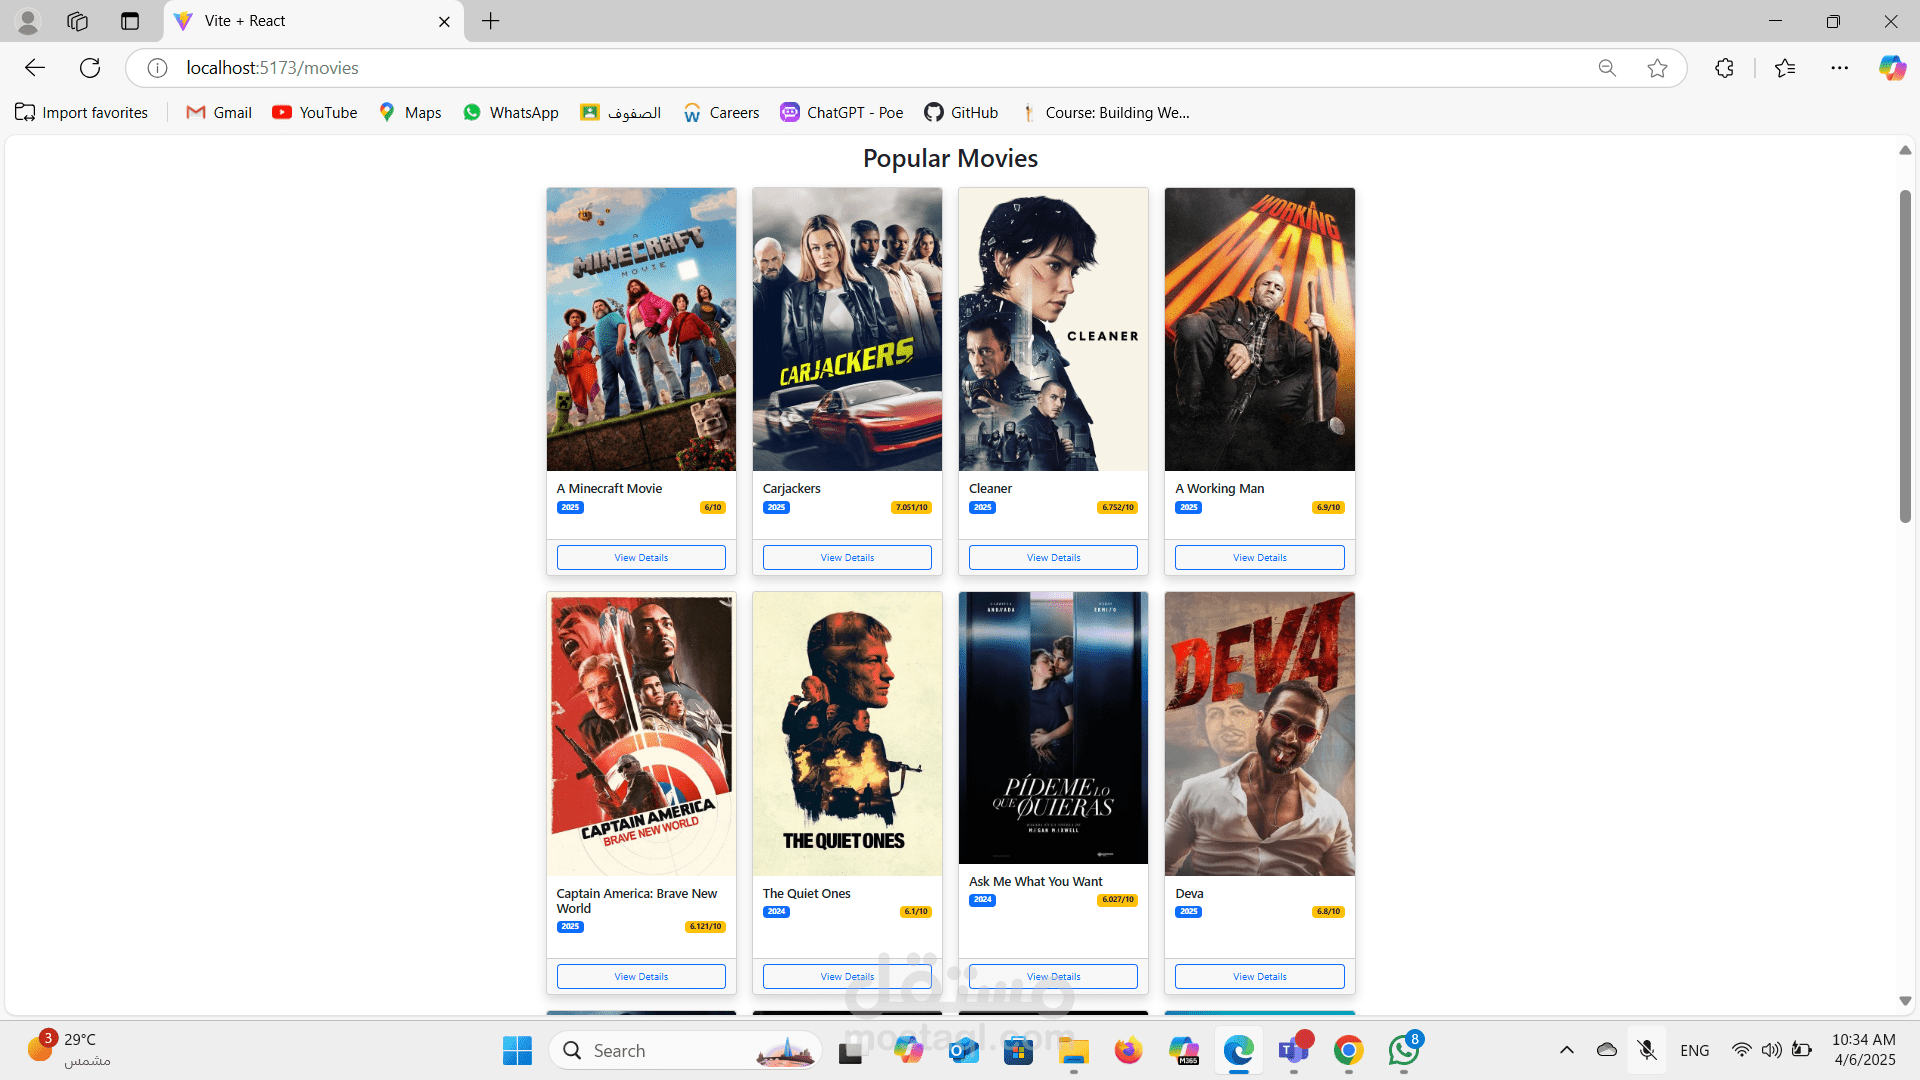View Details for A Minecraft Movie
1920x1080 pixels.
[x=641, y=558]
